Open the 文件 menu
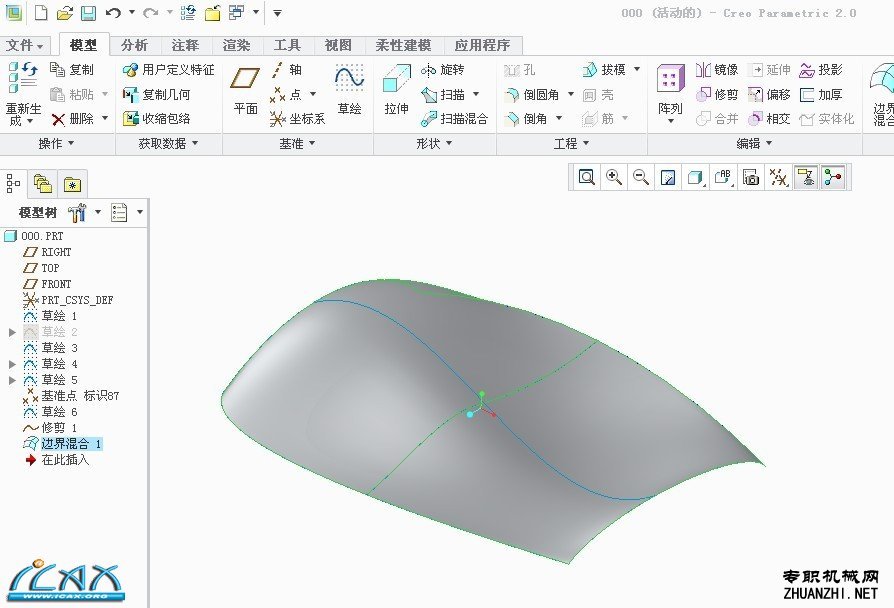This screenshot has width=894, height=608. (x=25, y=45)
